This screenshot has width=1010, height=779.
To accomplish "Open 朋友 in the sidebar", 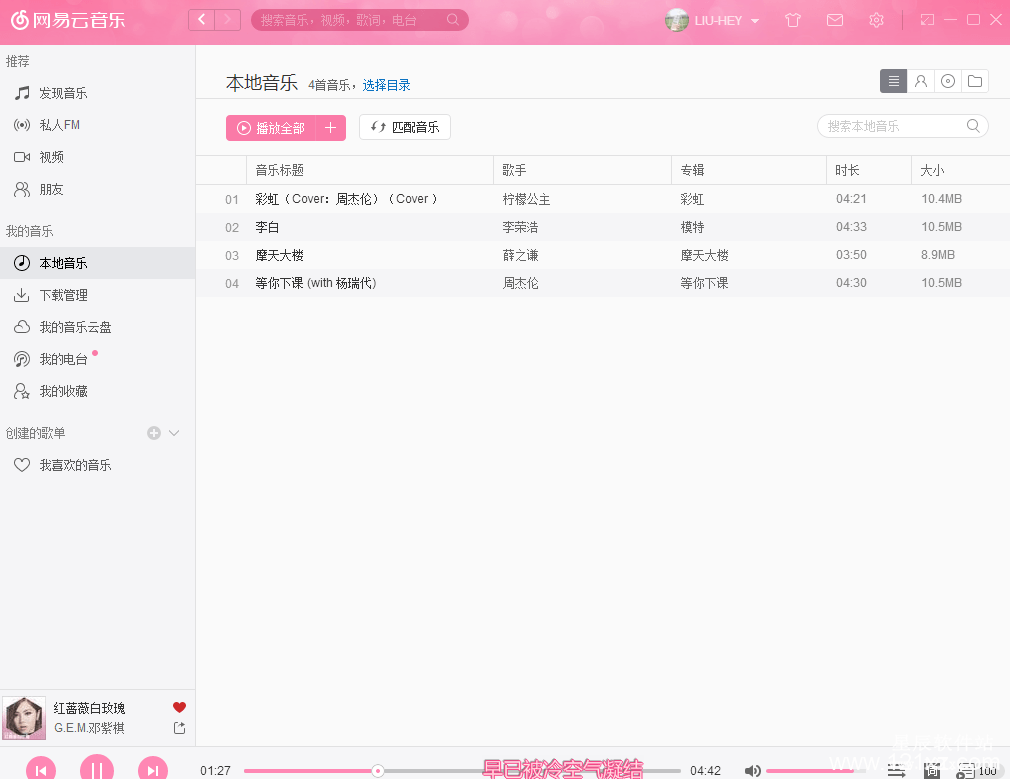I will (97, 189).
